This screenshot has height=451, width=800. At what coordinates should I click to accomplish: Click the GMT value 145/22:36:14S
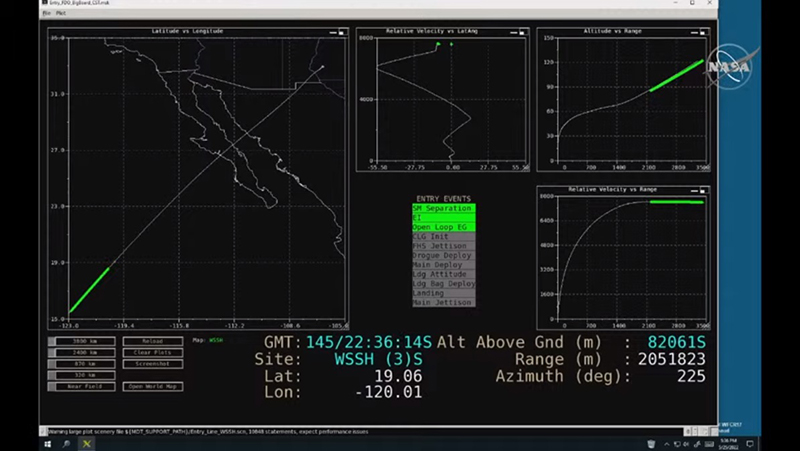[x=368, y=342]
